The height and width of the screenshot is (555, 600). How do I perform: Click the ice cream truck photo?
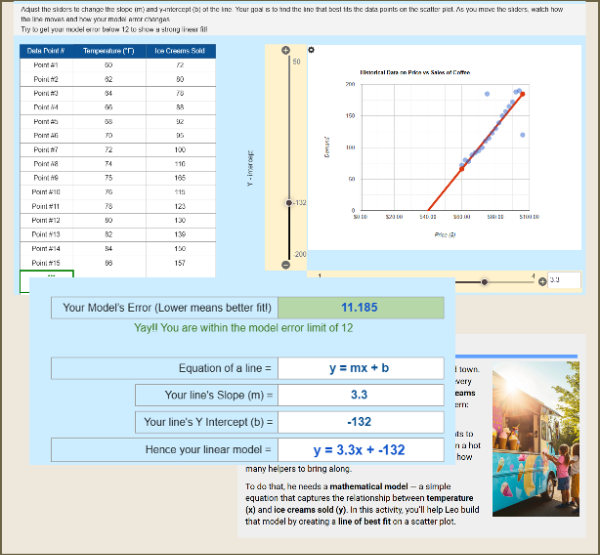pyautogui.click(x=536, y=439)
